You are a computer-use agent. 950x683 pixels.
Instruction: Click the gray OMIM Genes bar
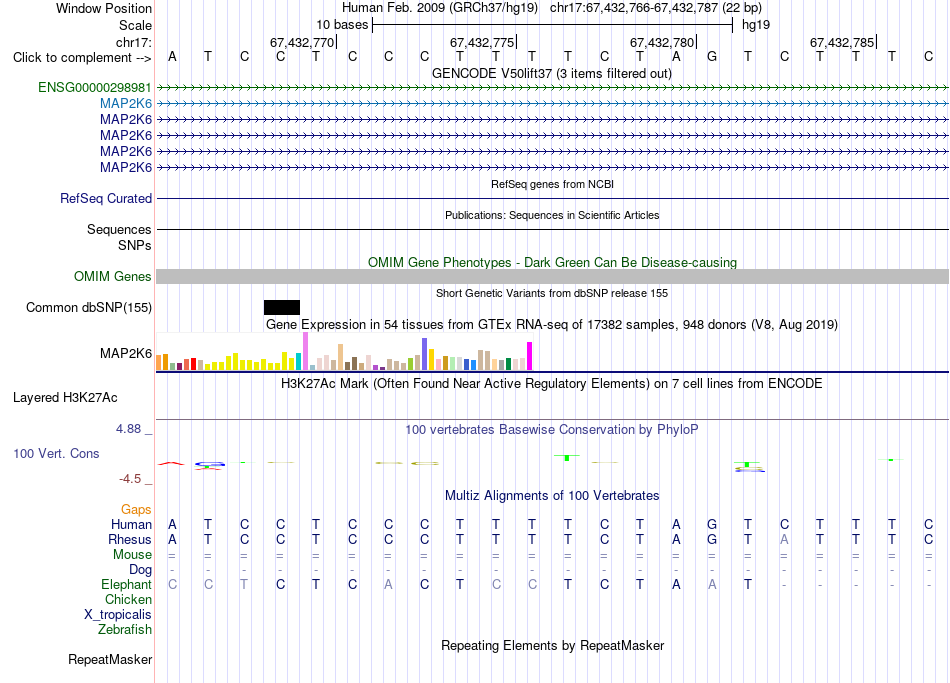552,276
